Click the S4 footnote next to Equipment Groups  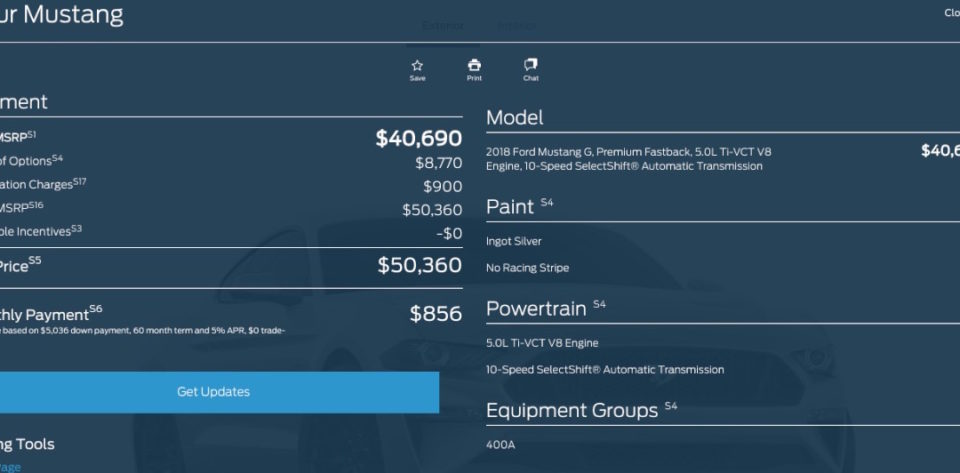click(x=671, y=405)
